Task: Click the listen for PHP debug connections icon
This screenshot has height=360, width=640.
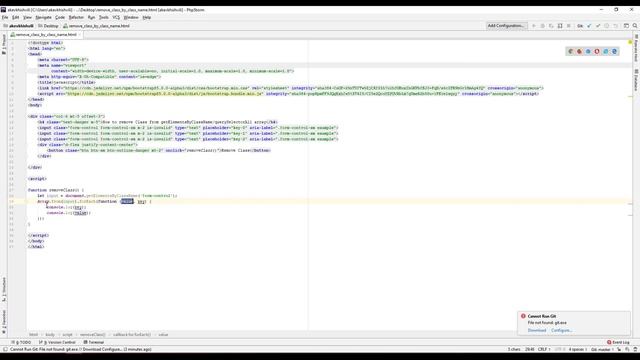Action: (560, 26)
